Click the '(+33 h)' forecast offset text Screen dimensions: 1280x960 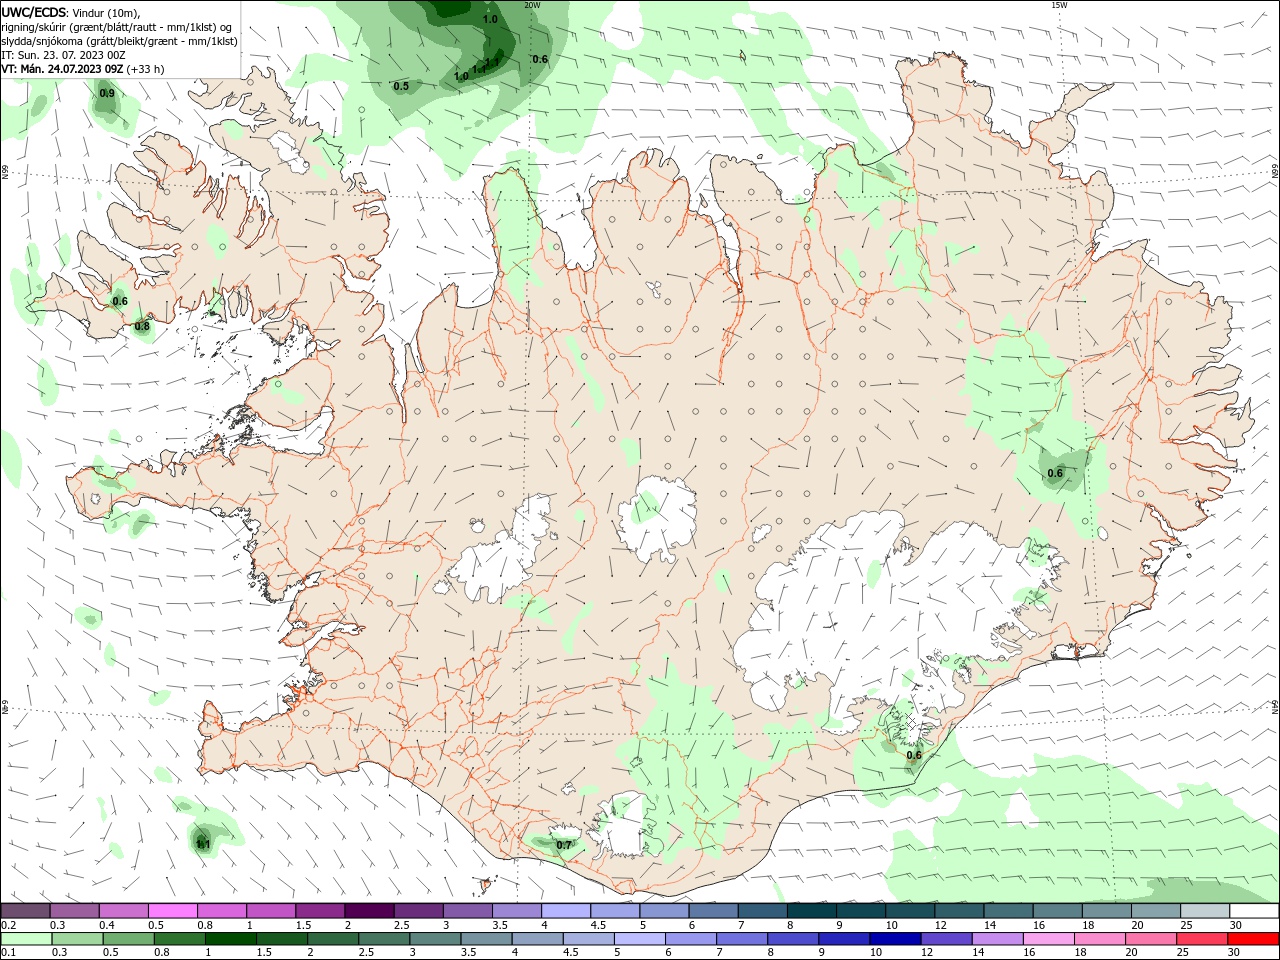[x=146, y=69]
